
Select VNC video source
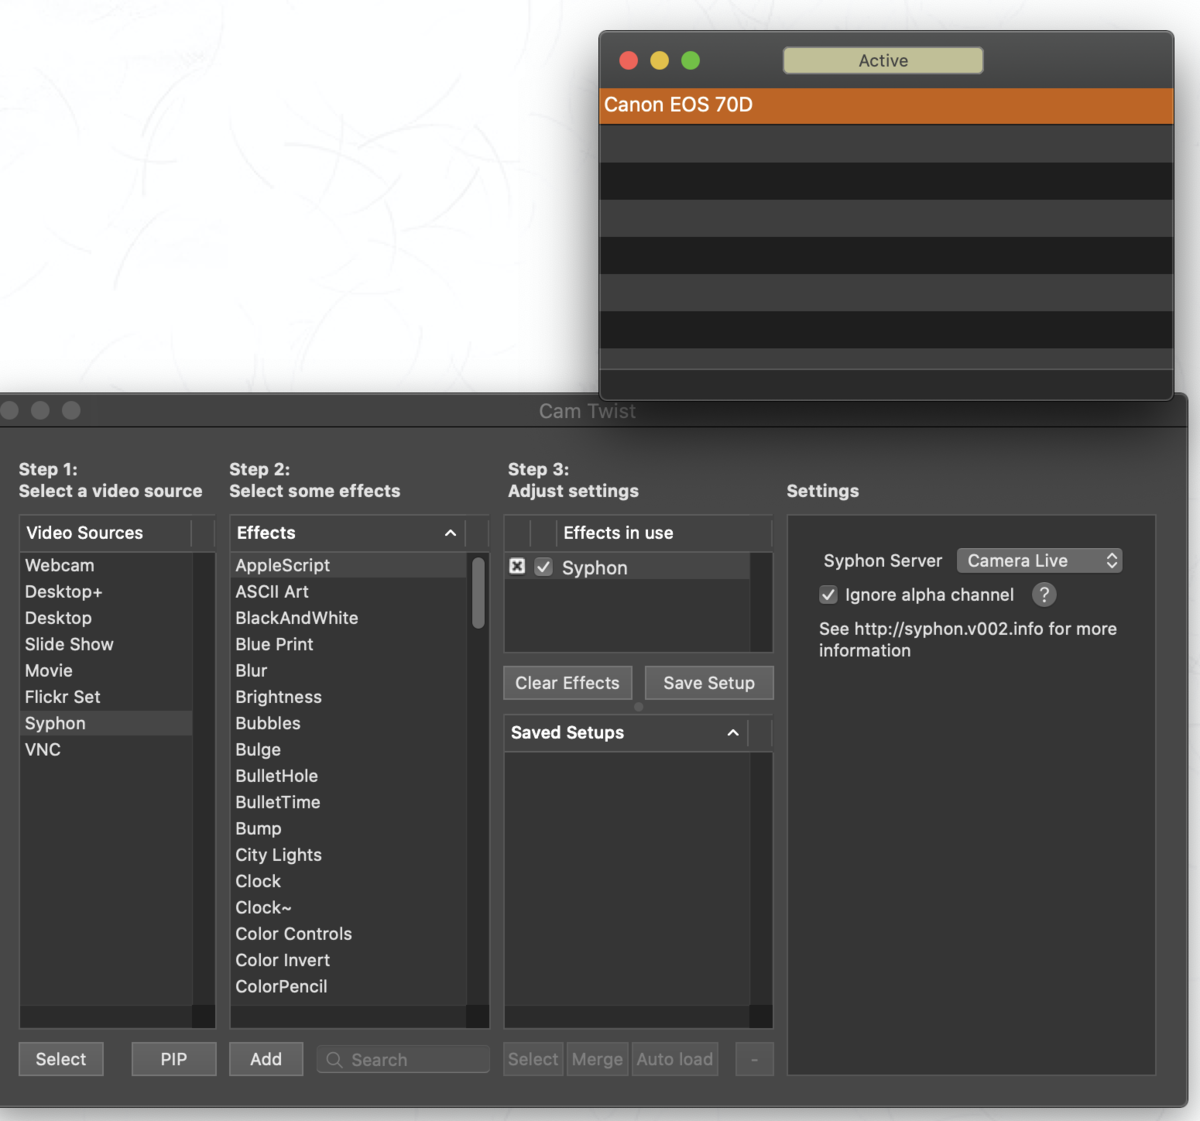tap(106, 750)
